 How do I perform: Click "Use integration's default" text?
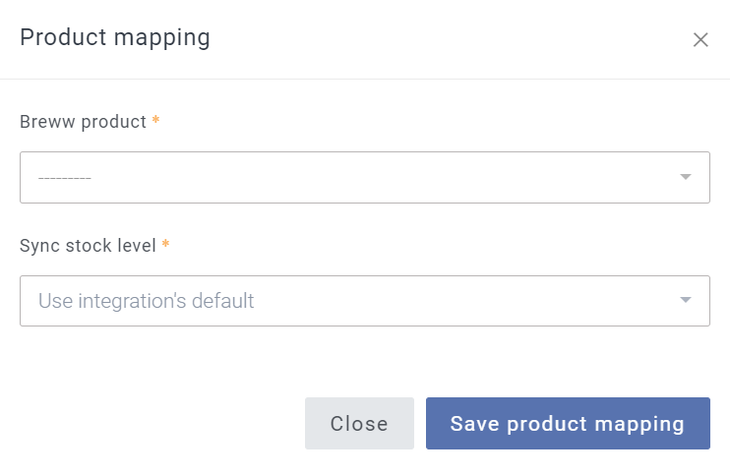coord(146,300)
